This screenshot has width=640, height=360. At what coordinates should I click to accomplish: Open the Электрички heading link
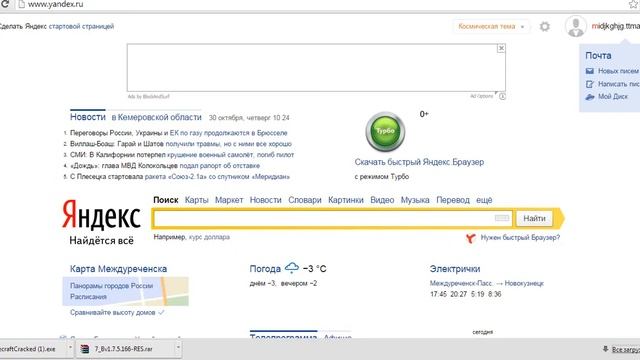pos(455,269)
